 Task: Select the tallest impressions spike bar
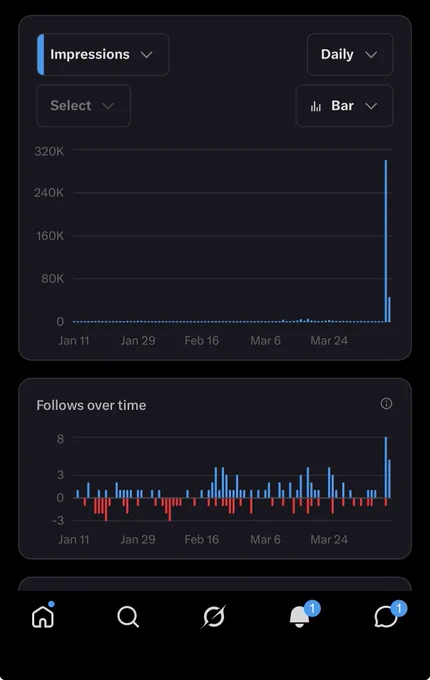(386, 241)
